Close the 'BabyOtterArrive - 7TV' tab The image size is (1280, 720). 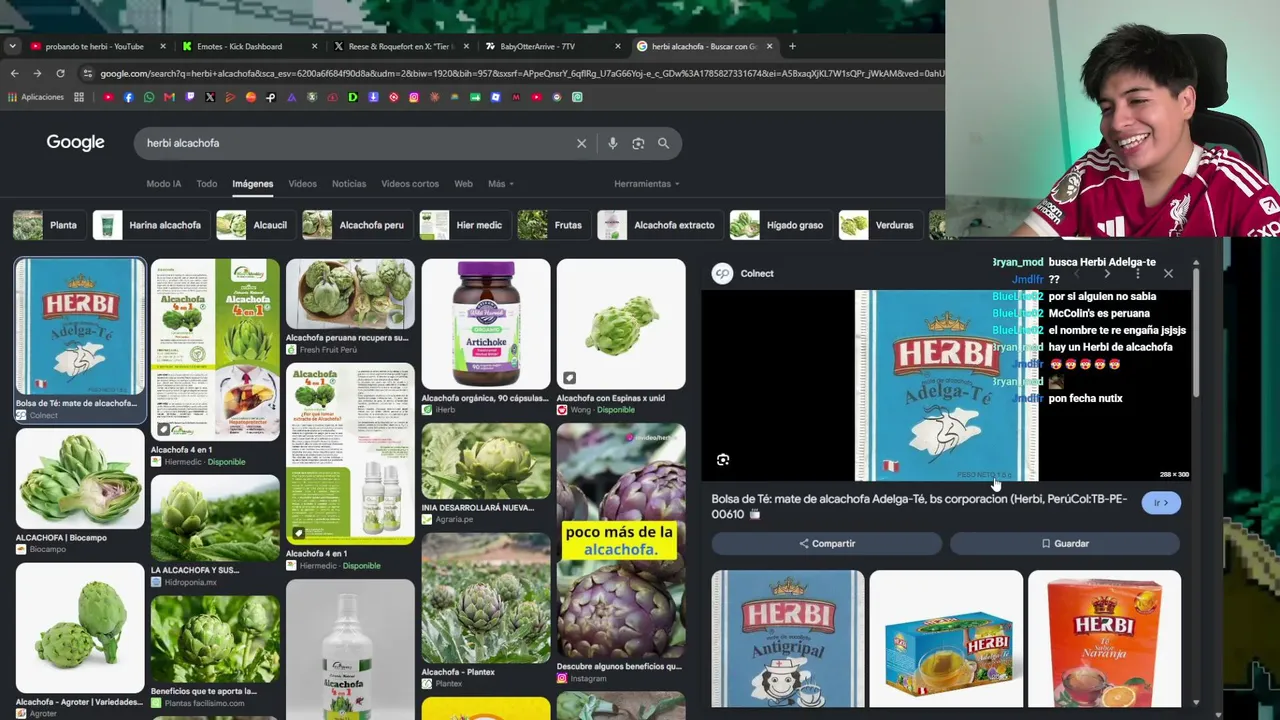(x=619, y=46)
